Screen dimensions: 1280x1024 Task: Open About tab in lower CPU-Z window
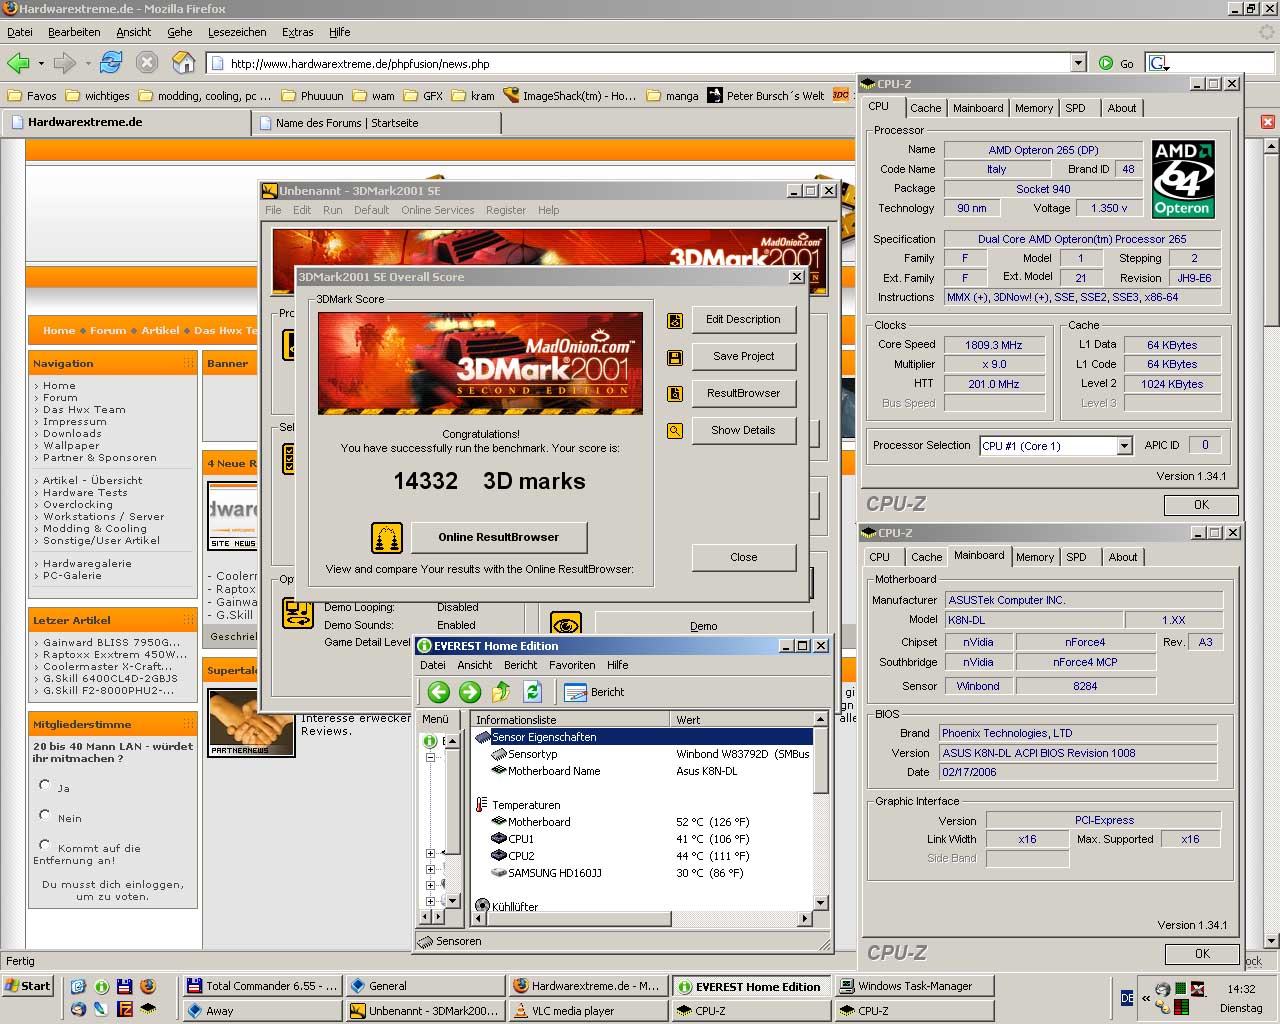pos(1123,557)
